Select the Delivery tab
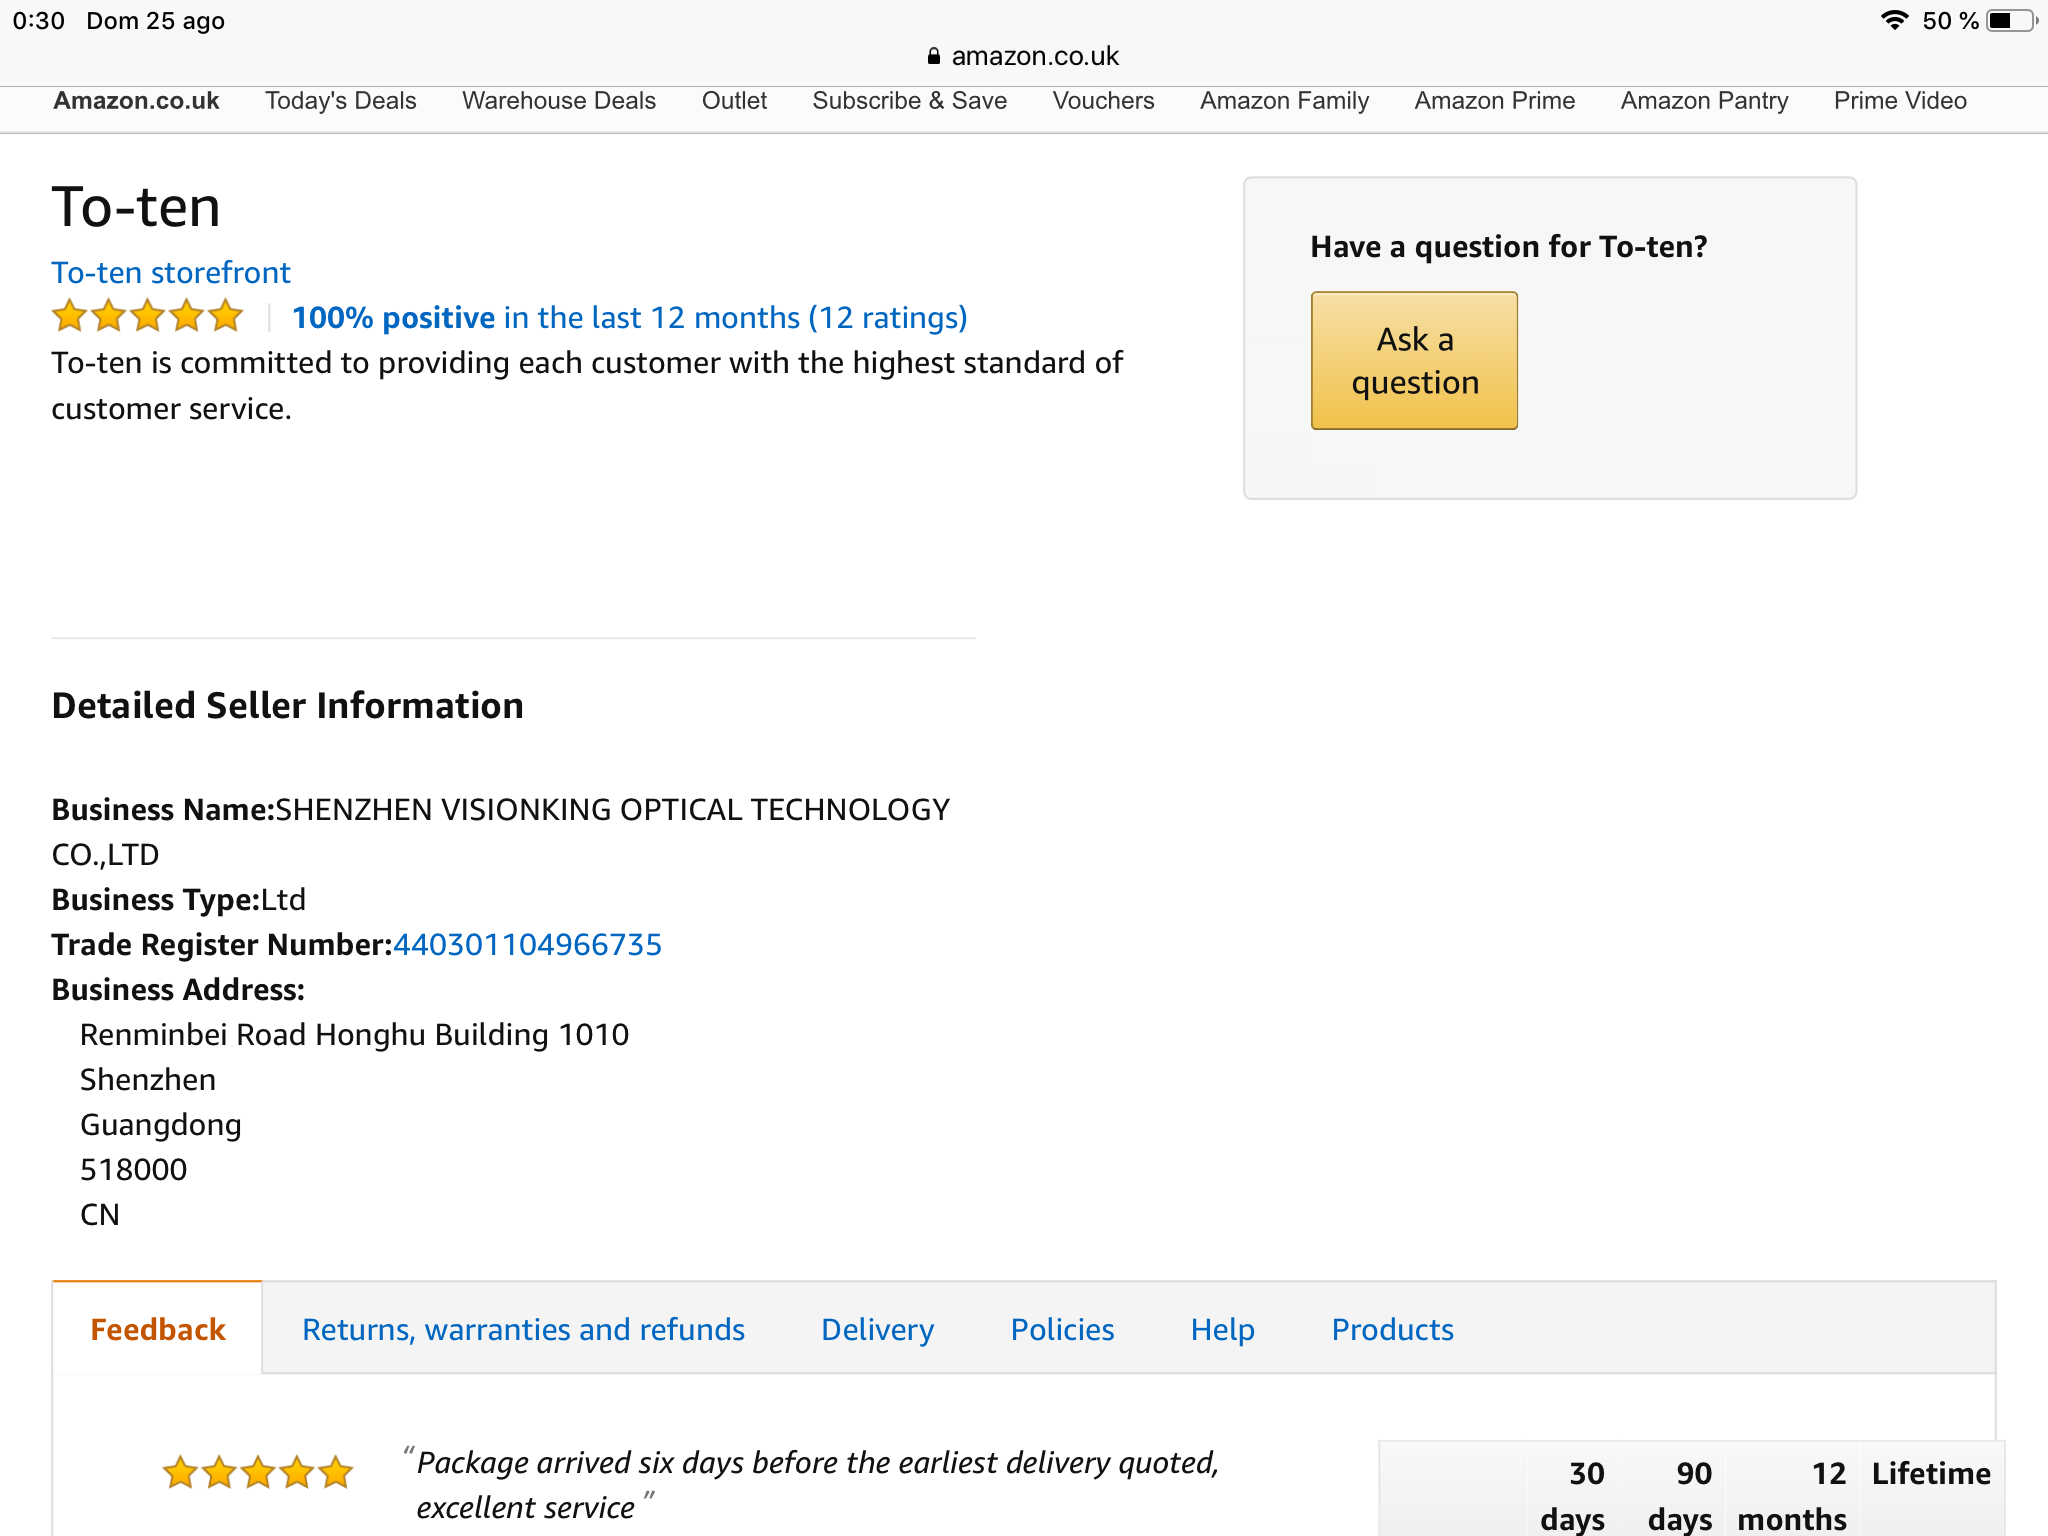This screenshot has height=1536, width=2048. [877, 1329]
